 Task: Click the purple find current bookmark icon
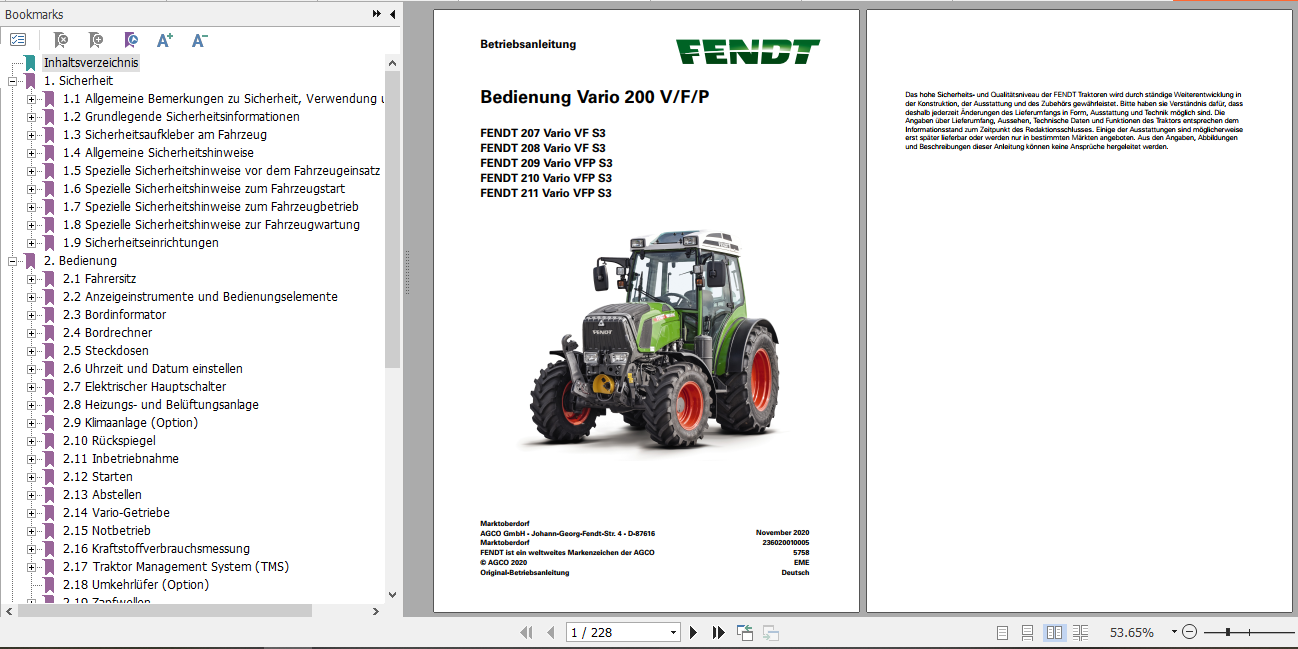click(131, 40)
